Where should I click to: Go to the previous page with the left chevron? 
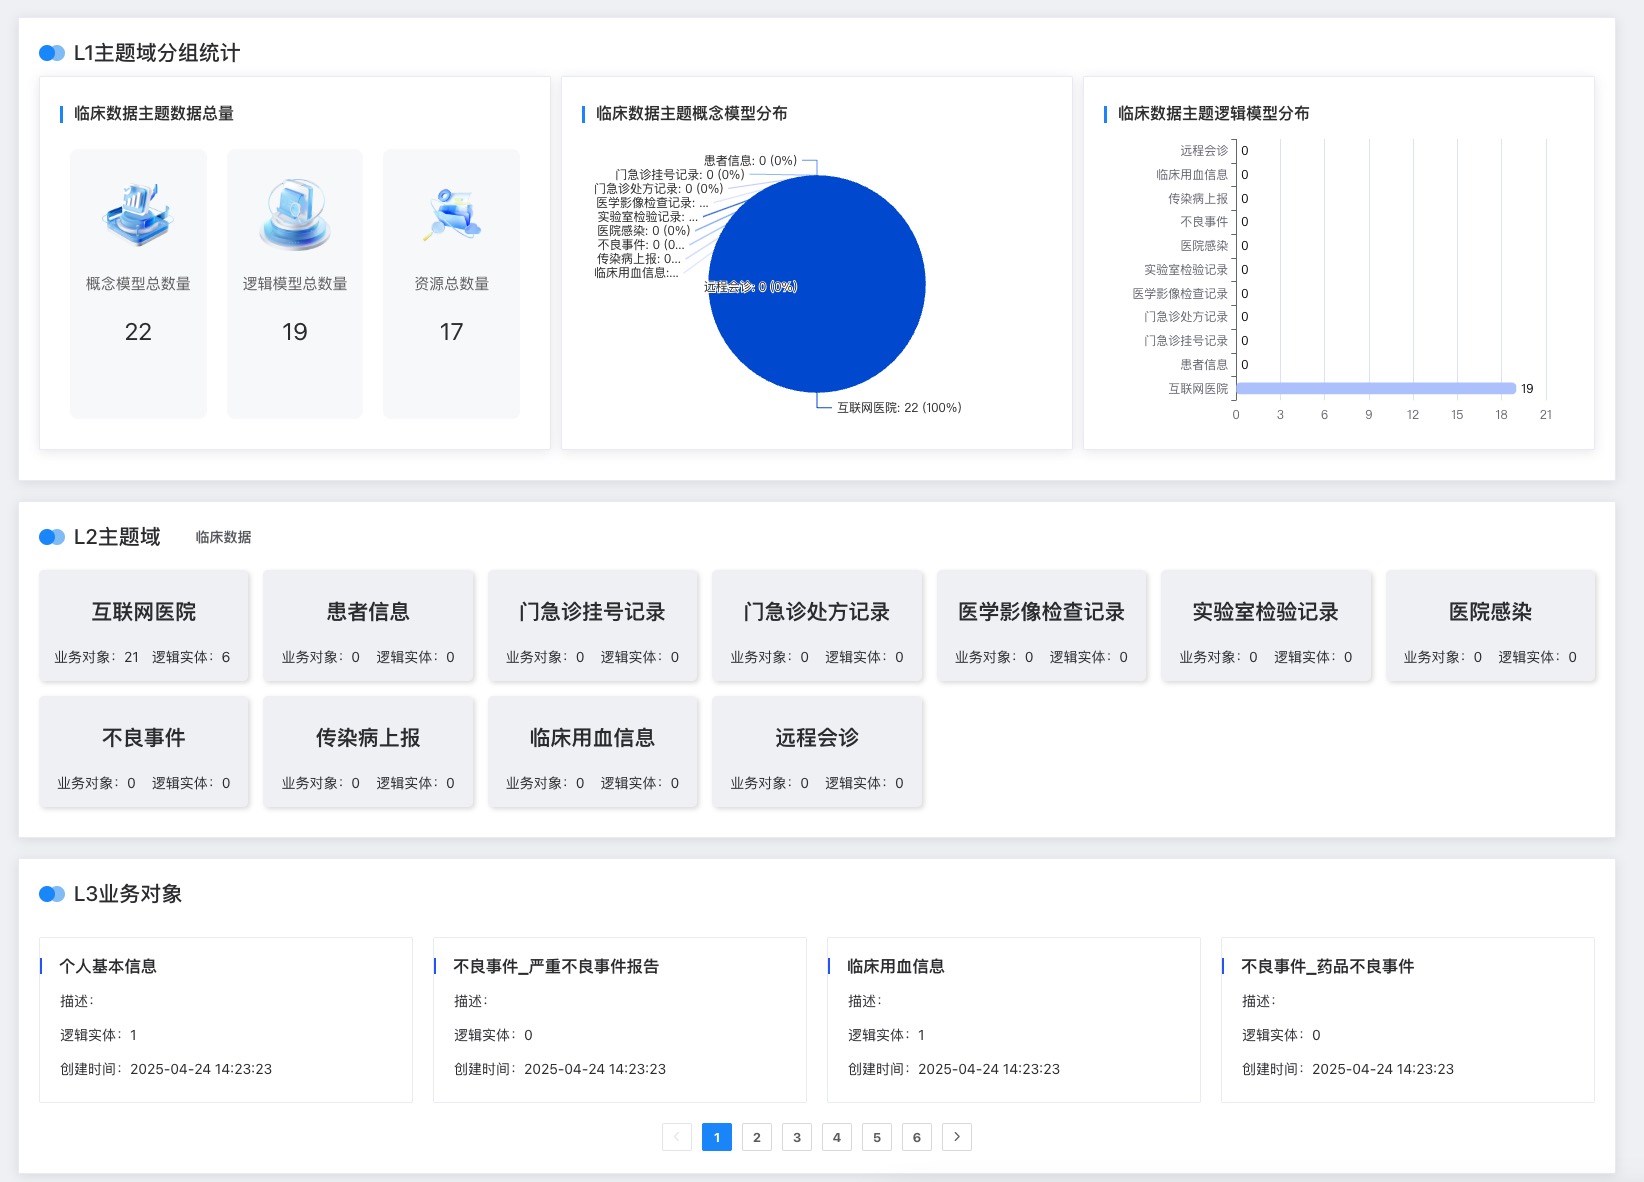[677, 1137]
